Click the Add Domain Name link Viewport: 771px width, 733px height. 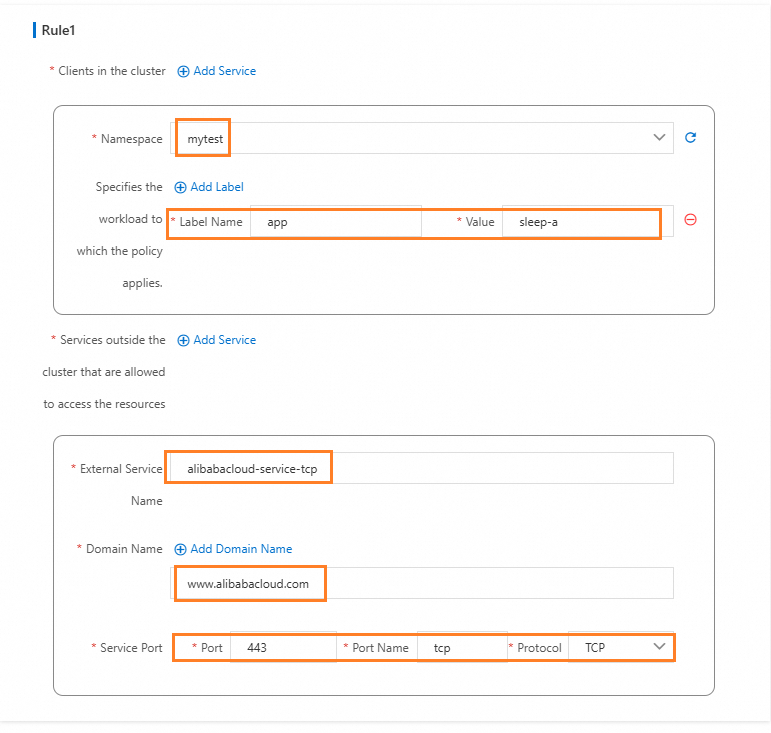tap(241, 549)
